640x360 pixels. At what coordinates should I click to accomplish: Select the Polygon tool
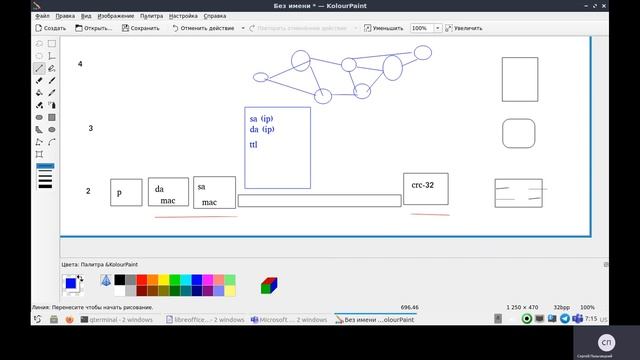point(39,129)
